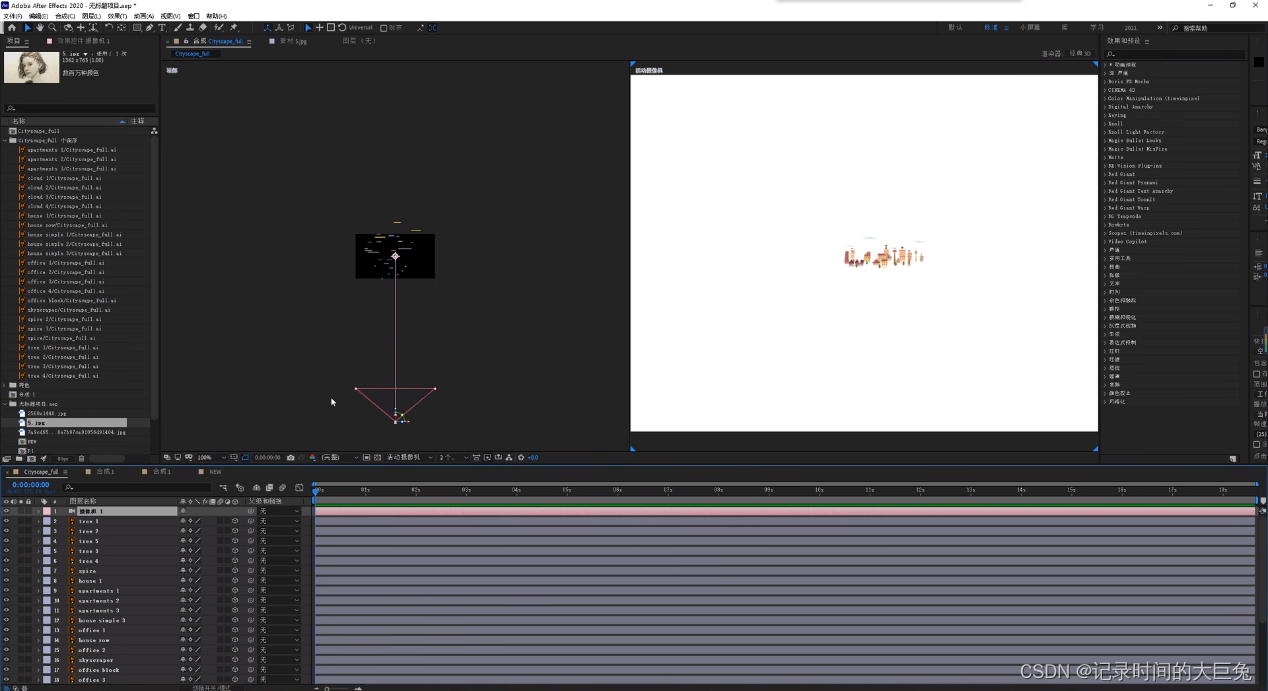This screenshot has height=691, width=1268.
Task: Toggle 3D cube switch for apartments 1 layer
Action: coord(235,591)
